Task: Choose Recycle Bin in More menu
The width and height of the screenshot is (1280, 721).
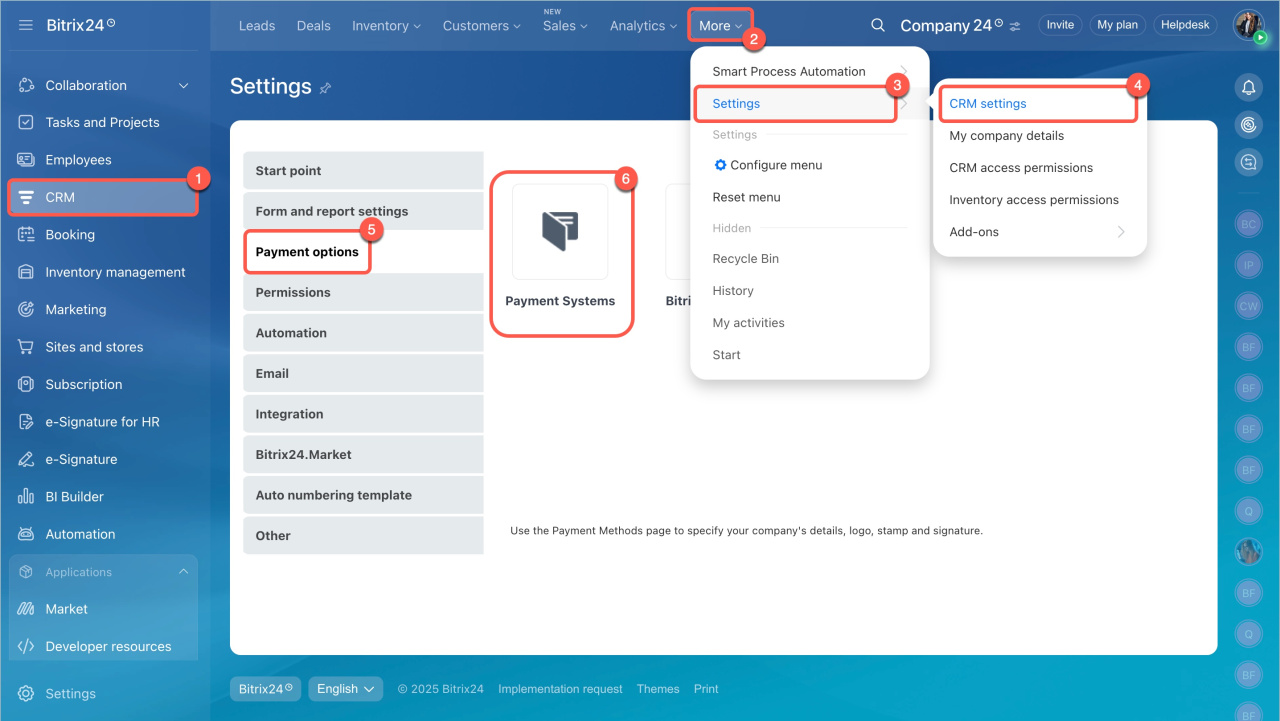Action: click(x=745, y=259)
